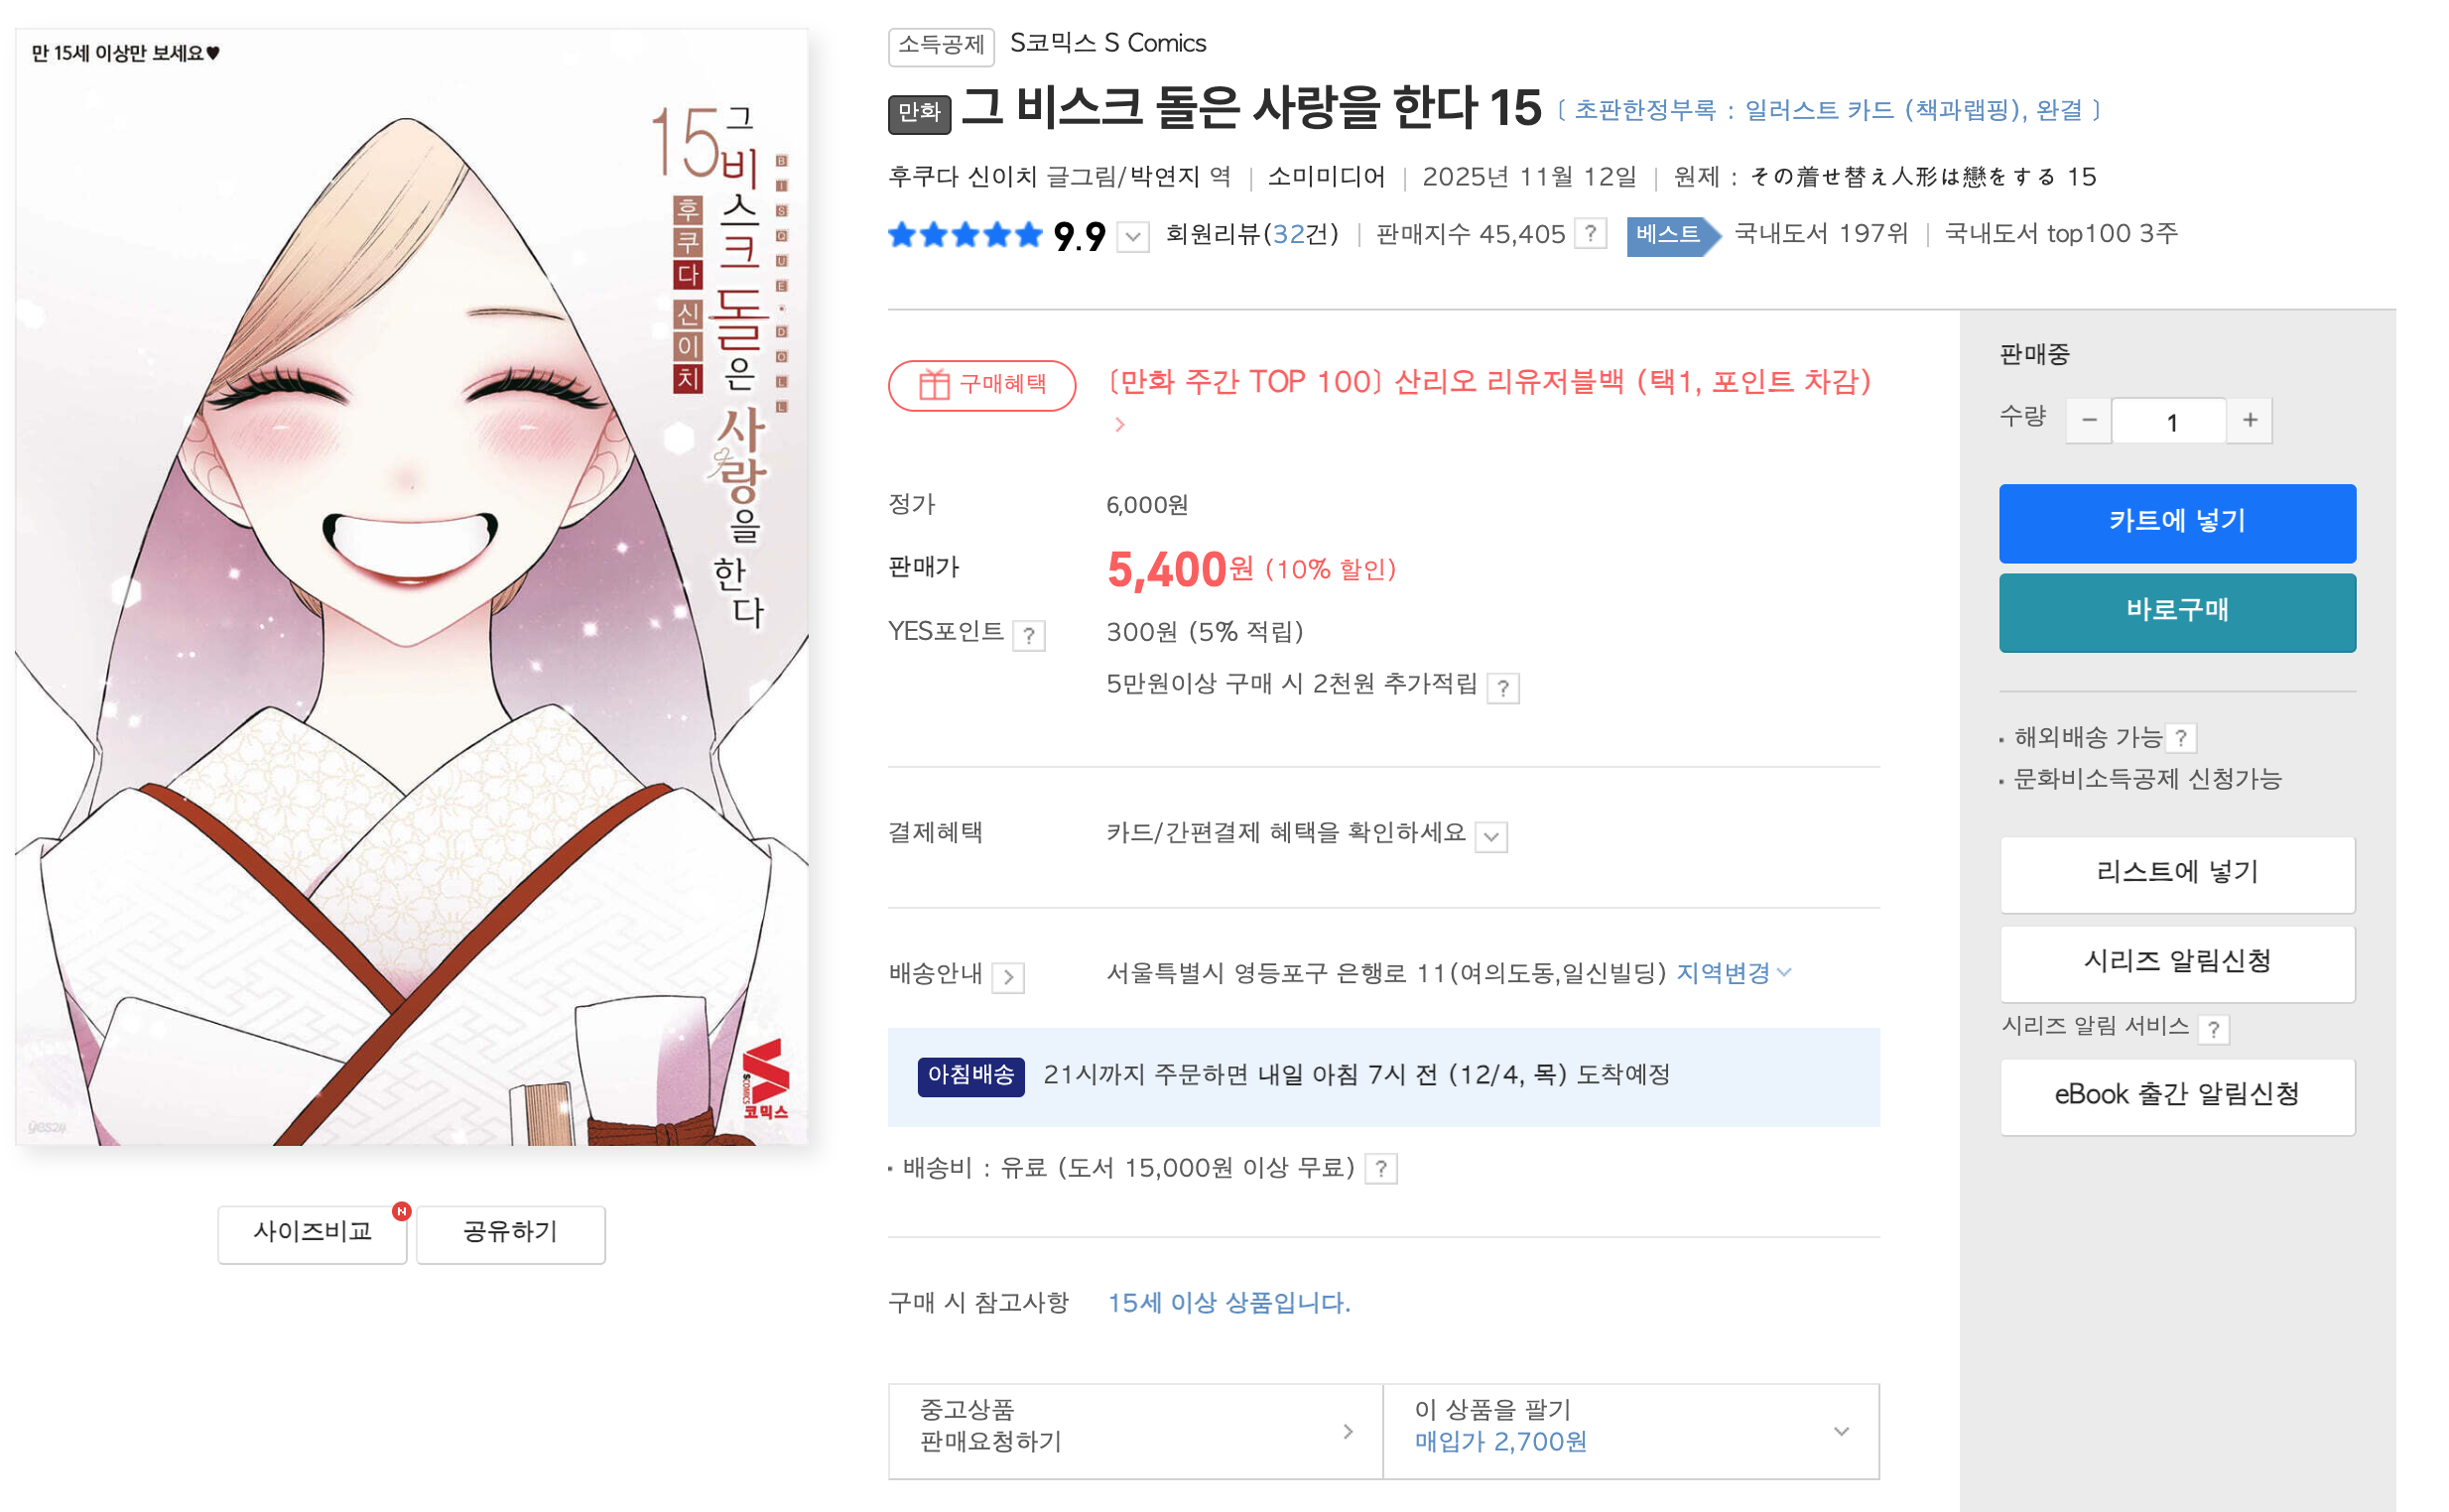Open 중고상품 판매요청하기 section

pos(1134,1431)
